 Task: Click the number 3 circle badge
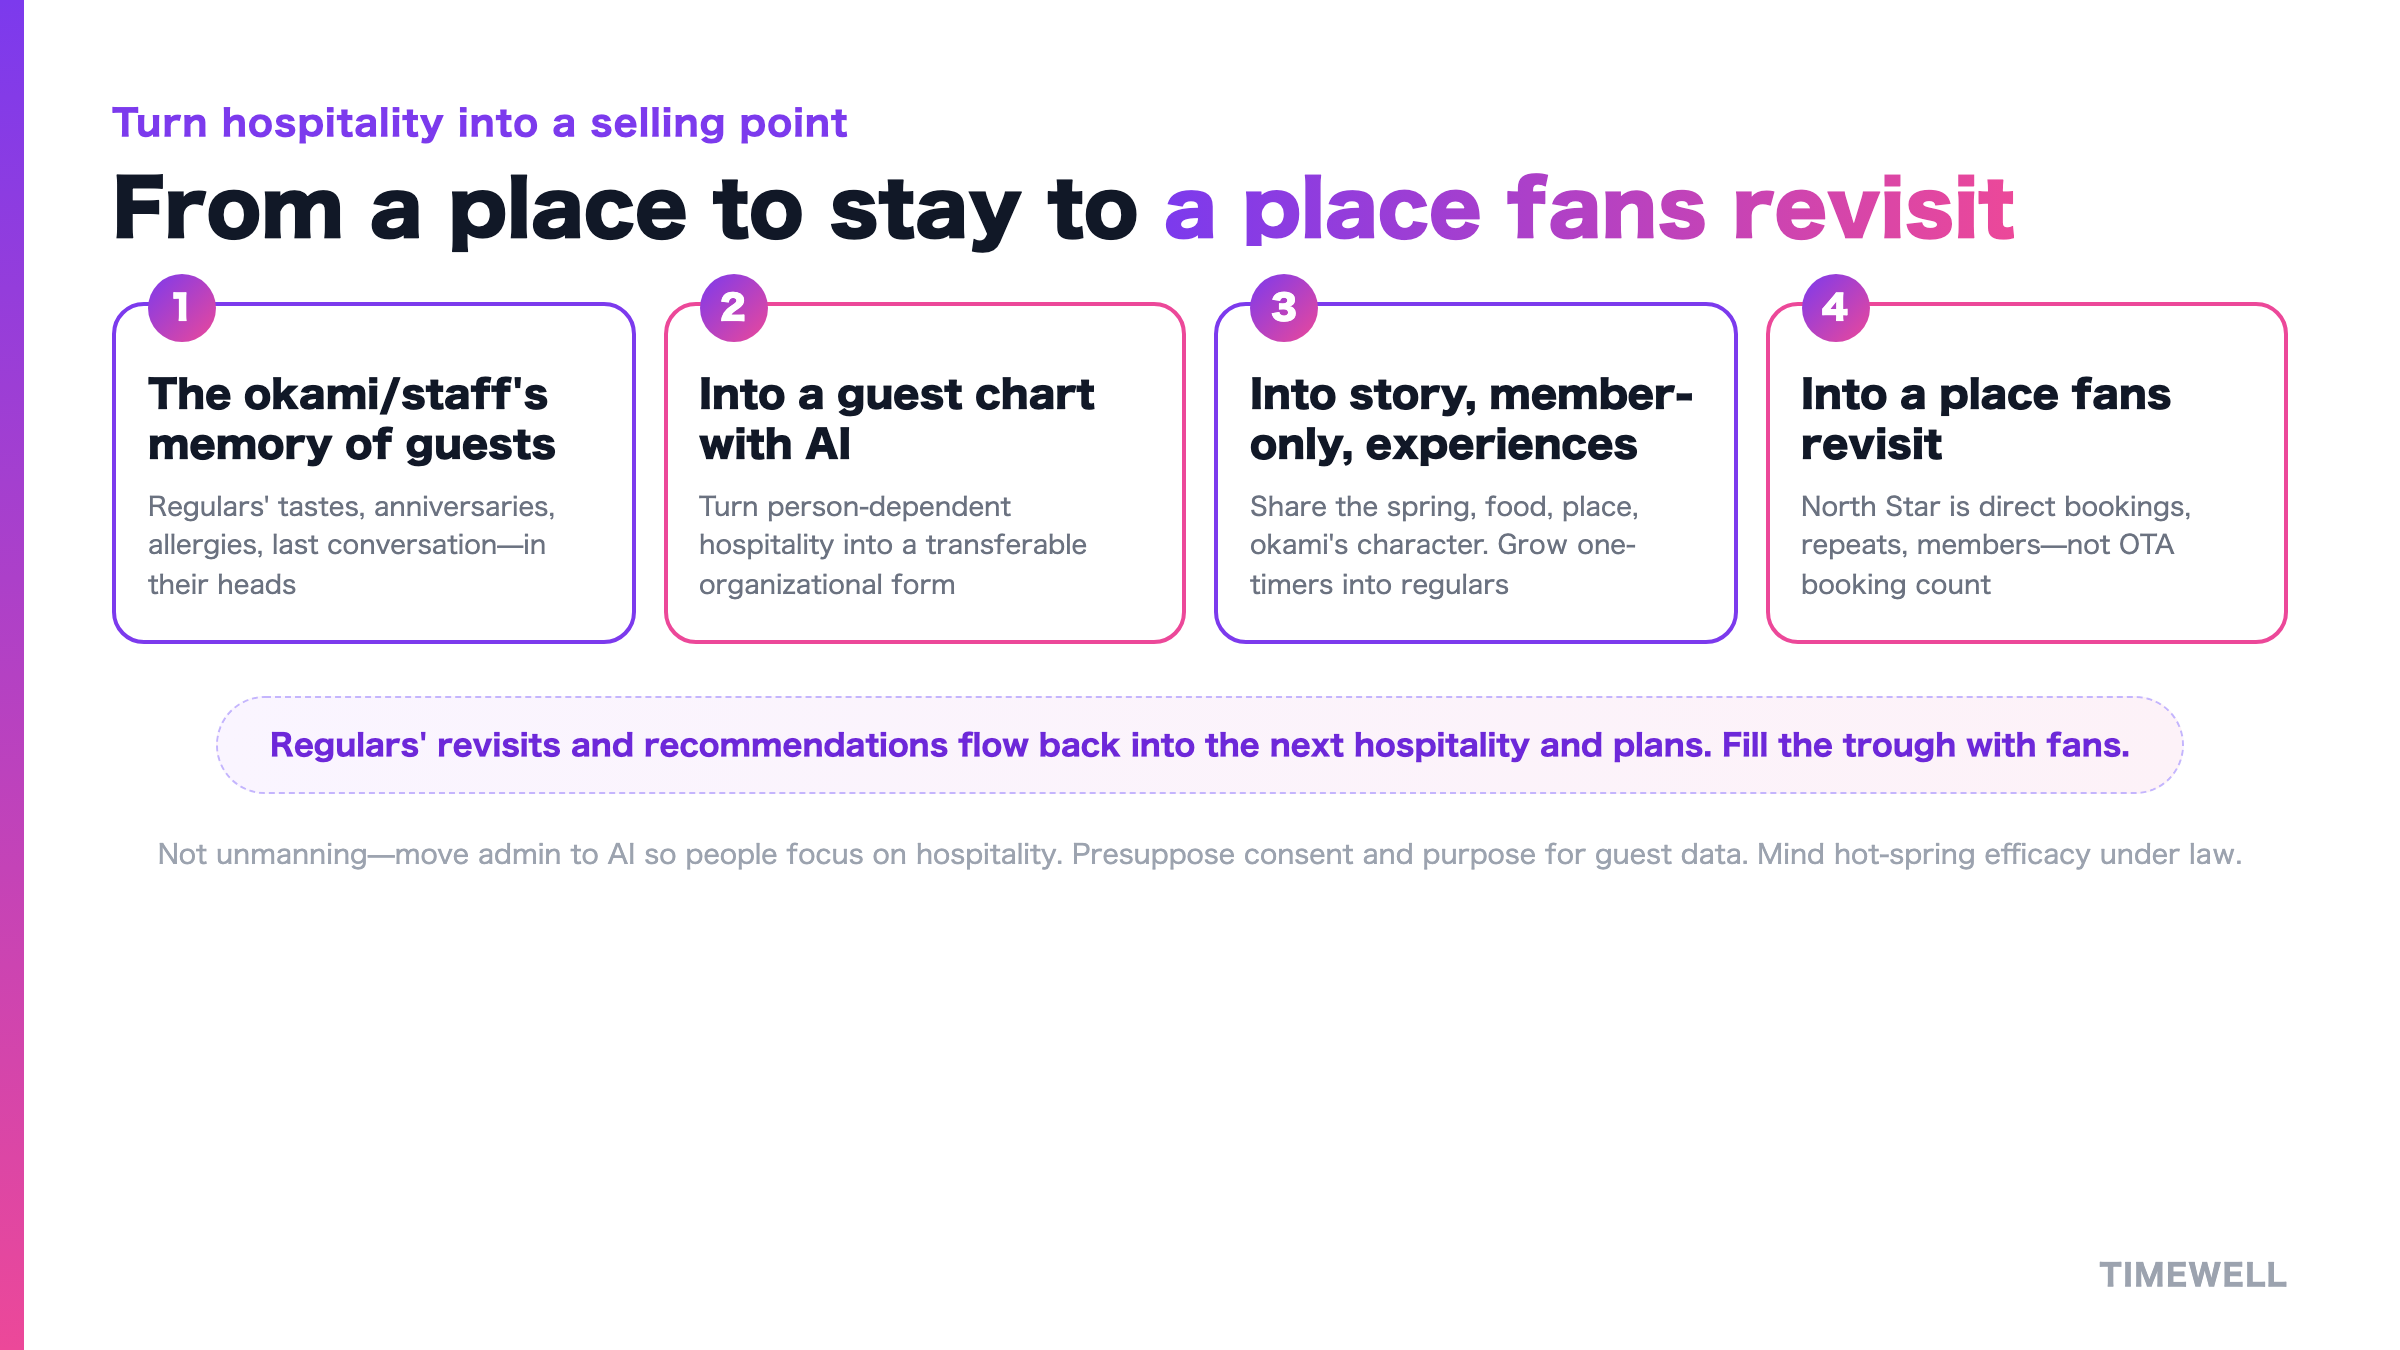[x=1284, y=308]
